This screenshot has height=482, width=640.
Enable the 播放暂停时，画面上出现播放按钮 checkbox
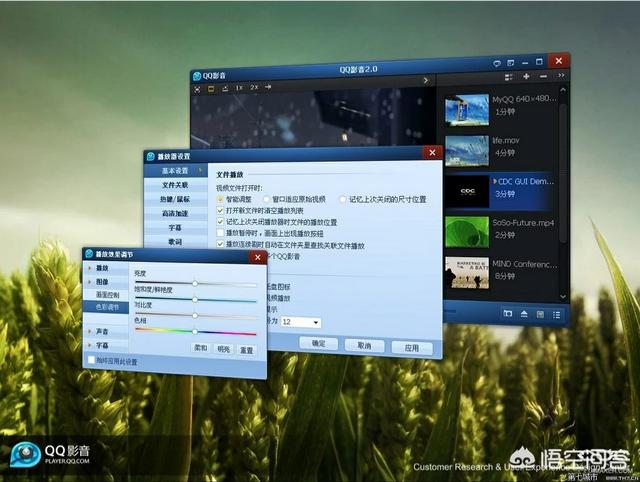click(x=220, y=233)
